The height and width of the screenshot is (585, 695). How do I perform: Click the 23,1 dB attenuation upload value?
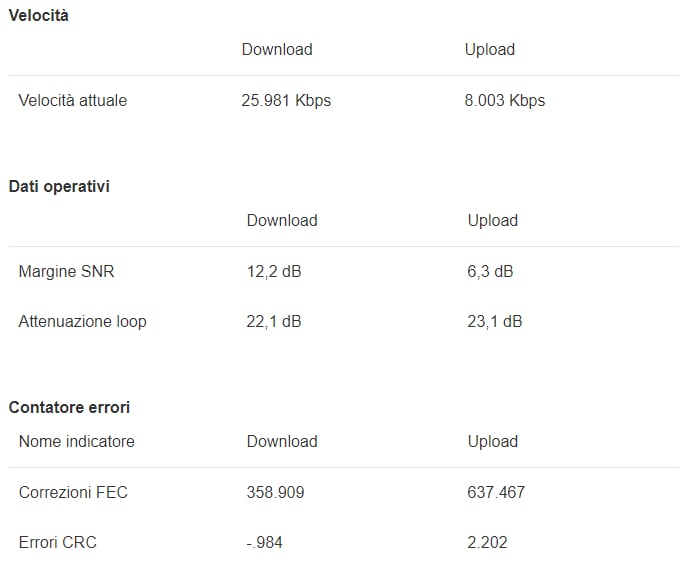click(x=495, y=321)
